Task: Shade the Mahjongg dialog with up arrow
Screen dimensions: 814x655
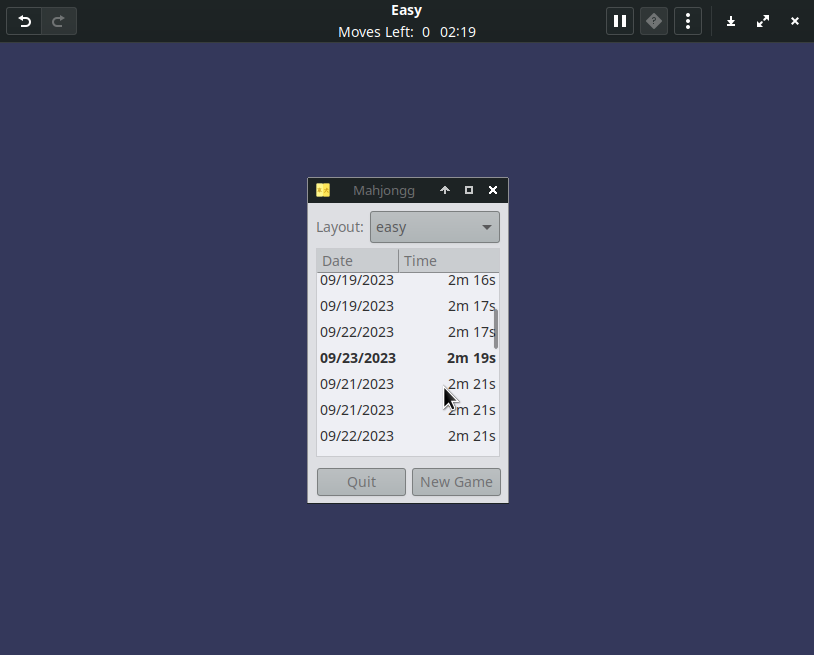Action: (x=445, y=190)
